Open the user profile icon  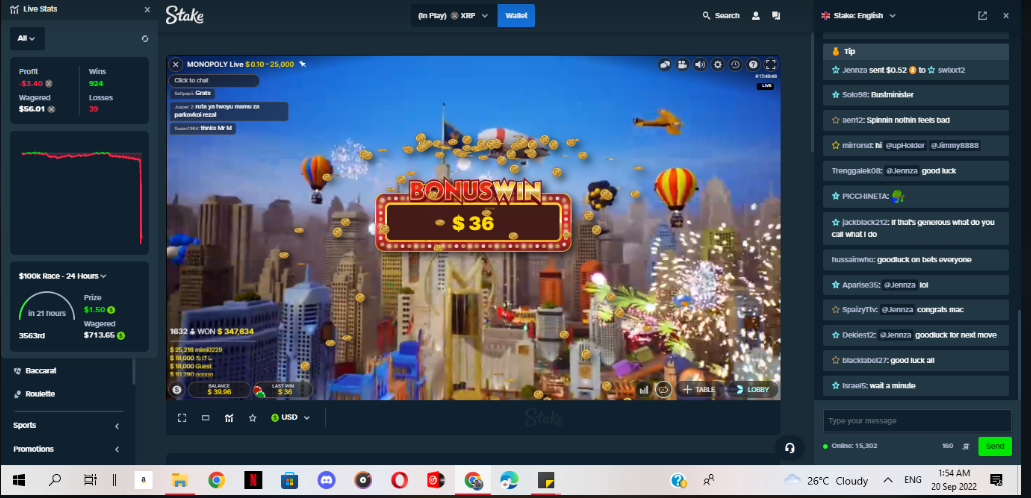tap(756, 15)
